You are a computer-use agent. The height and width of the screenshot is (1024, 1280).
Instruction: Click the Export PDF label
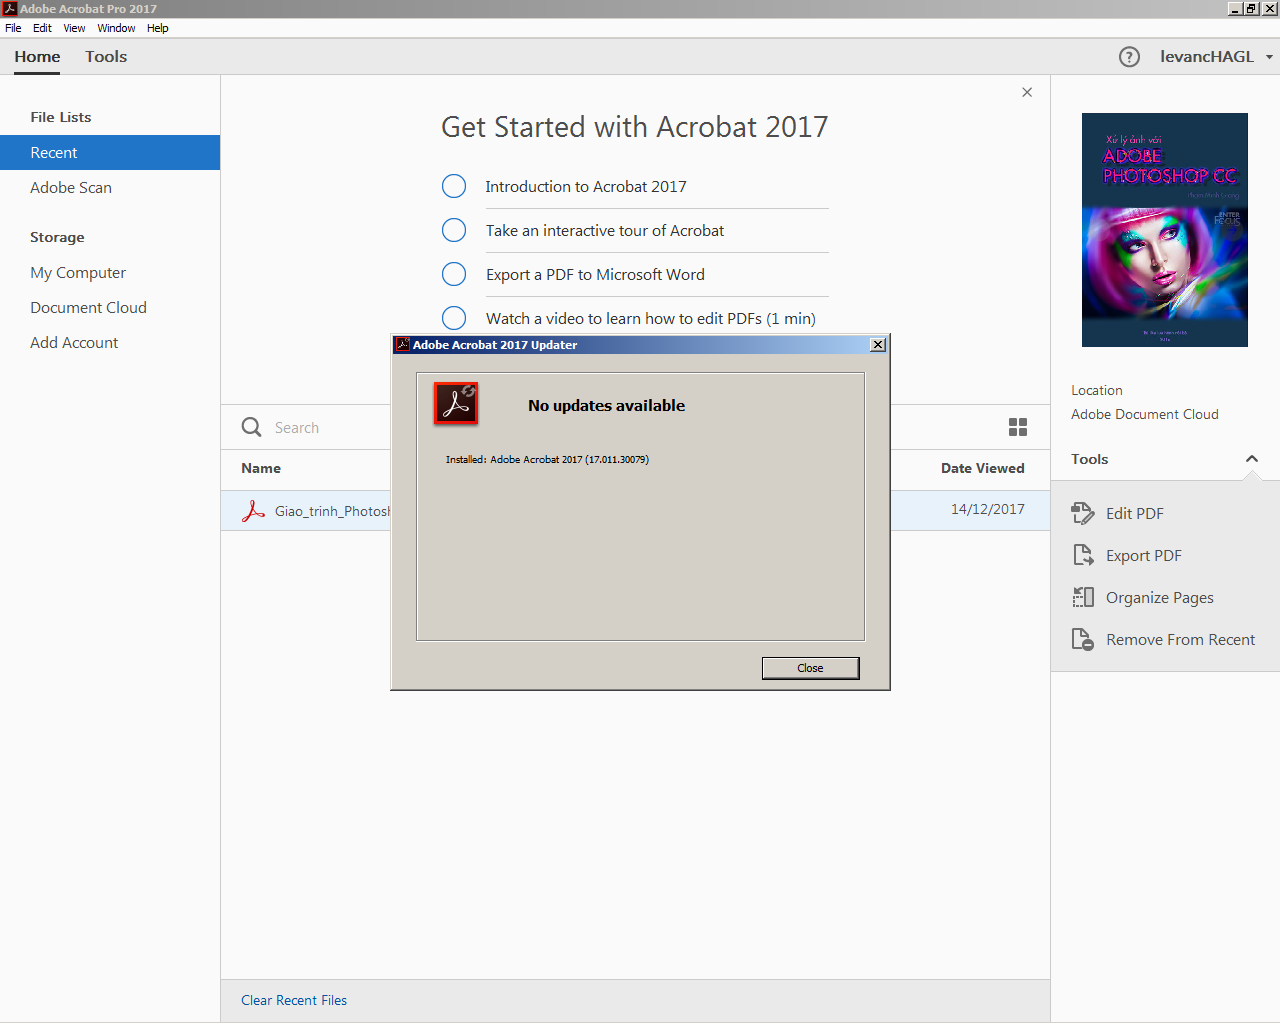point(1144,555)
